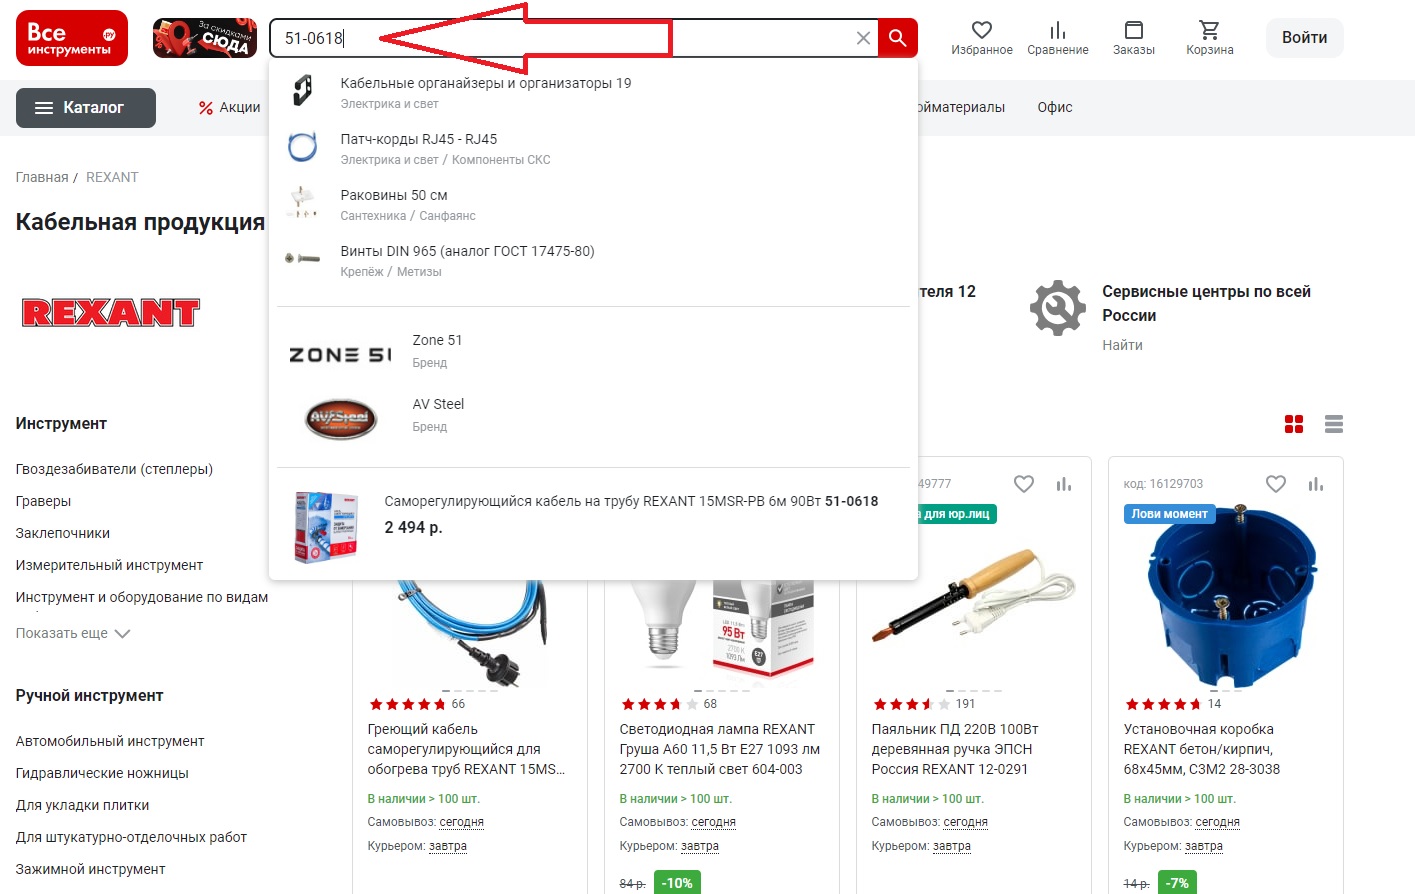Click courier date завтра for Греющий кабель
The width and height of the screenshot is (1415, 894).
[448, 846]
